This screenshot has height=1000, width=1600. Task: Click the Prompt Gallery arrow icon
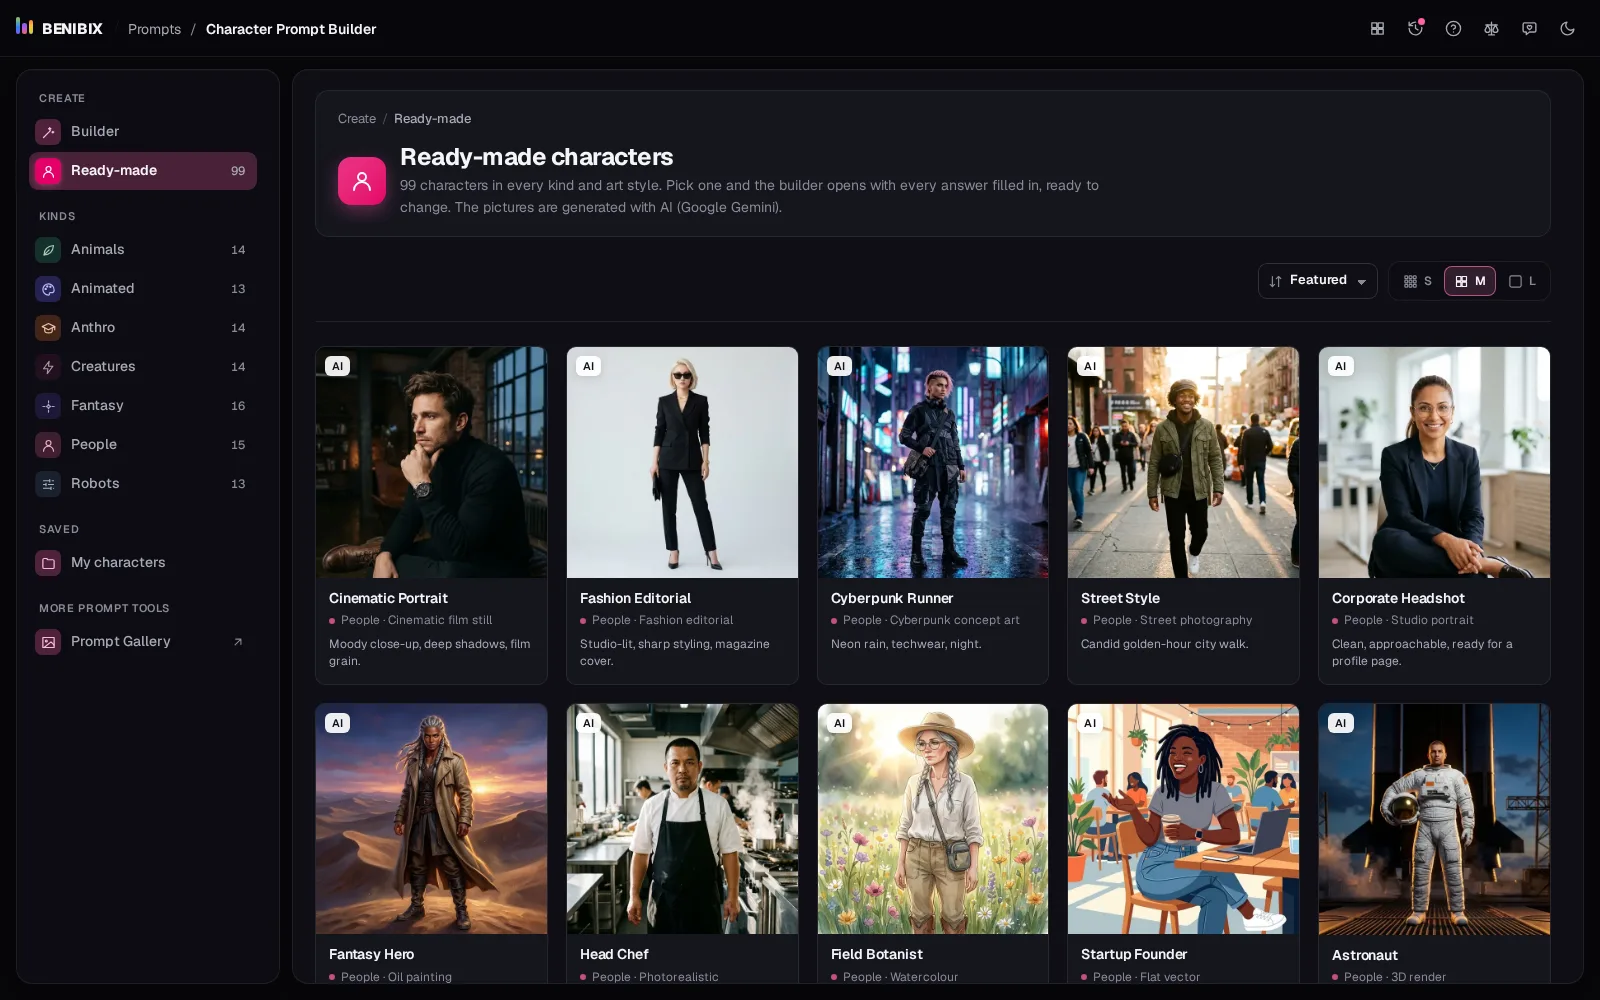tap(238, 642)
